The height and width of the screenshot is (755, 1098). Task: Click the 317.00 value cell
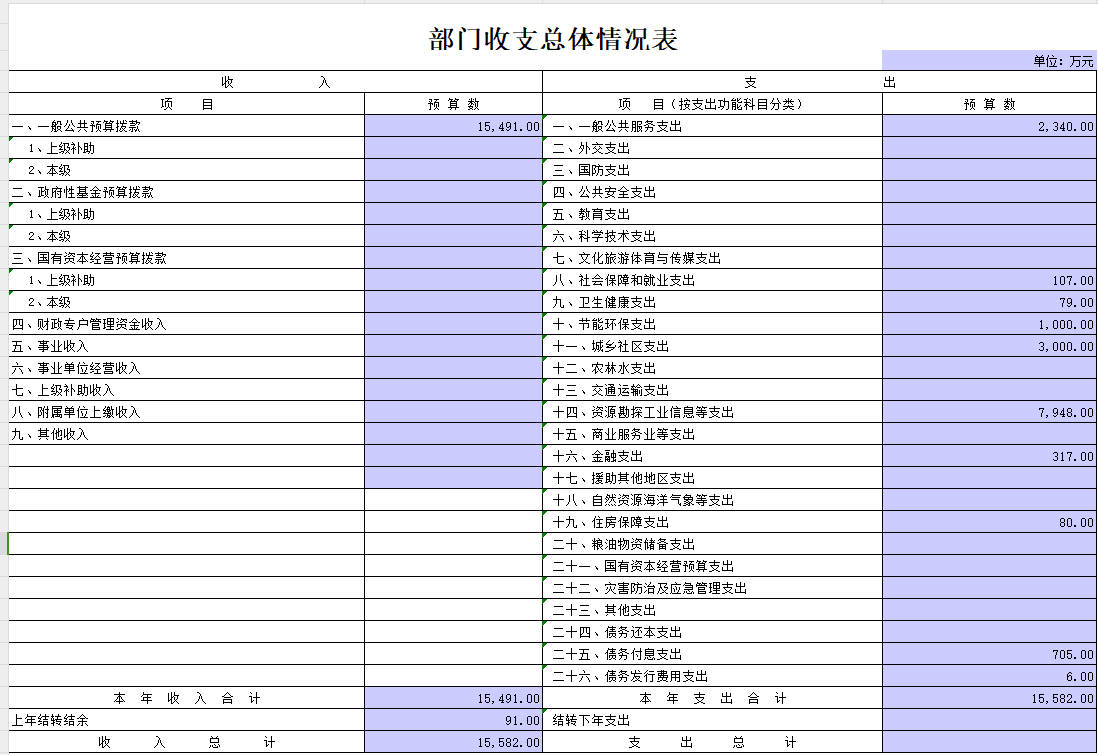tap(989, 456)
